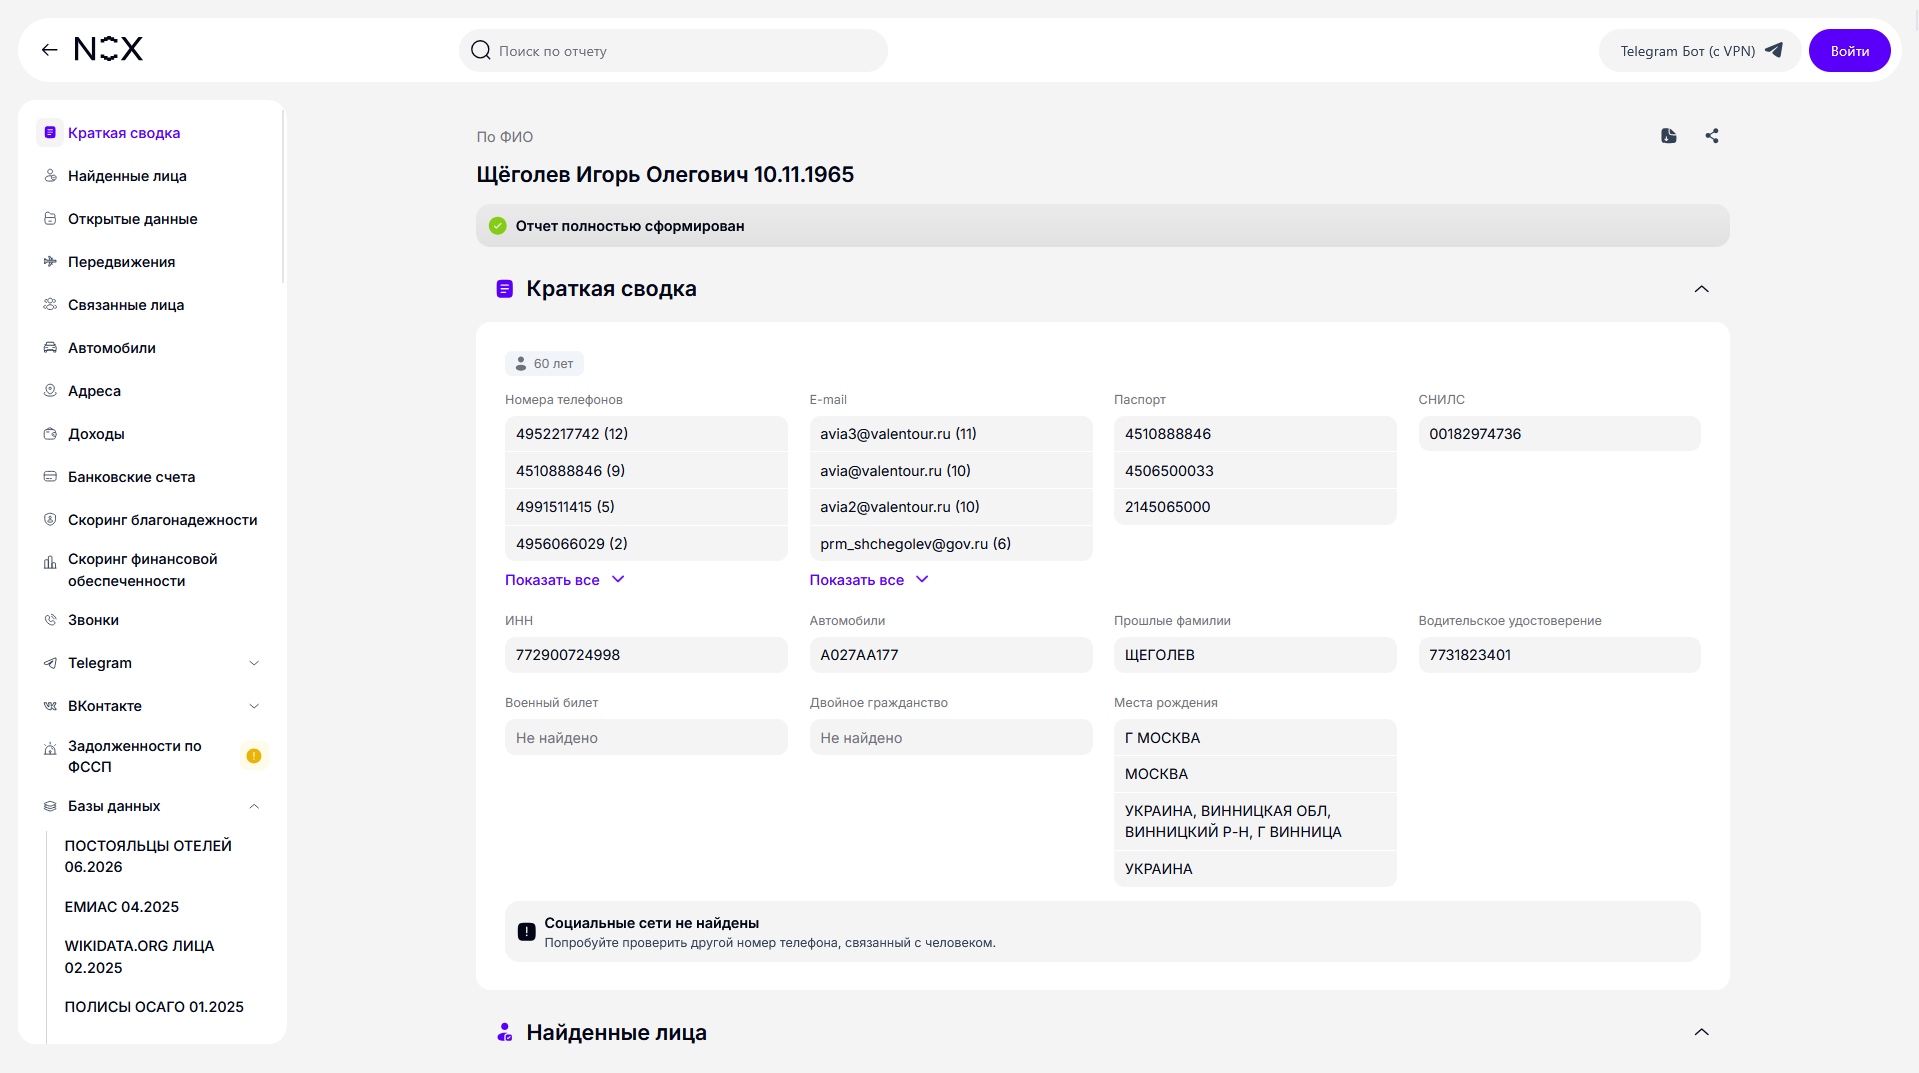Show all phone numbers
The height and width of the screenshot is (1073, 1919).
(565, 580)
